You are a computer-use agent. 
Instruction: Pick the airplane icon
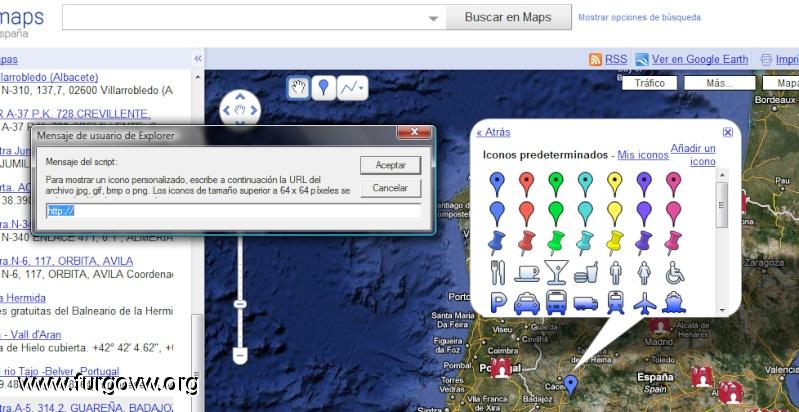[x=645, y=303]
